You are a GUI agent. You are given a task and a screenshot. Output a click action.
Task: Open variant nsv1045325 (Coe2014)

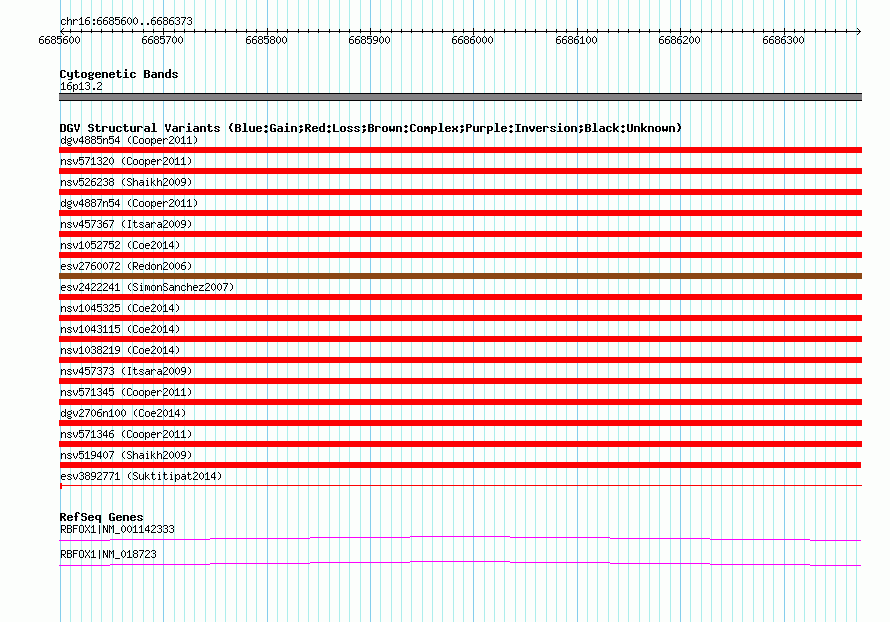120,308
